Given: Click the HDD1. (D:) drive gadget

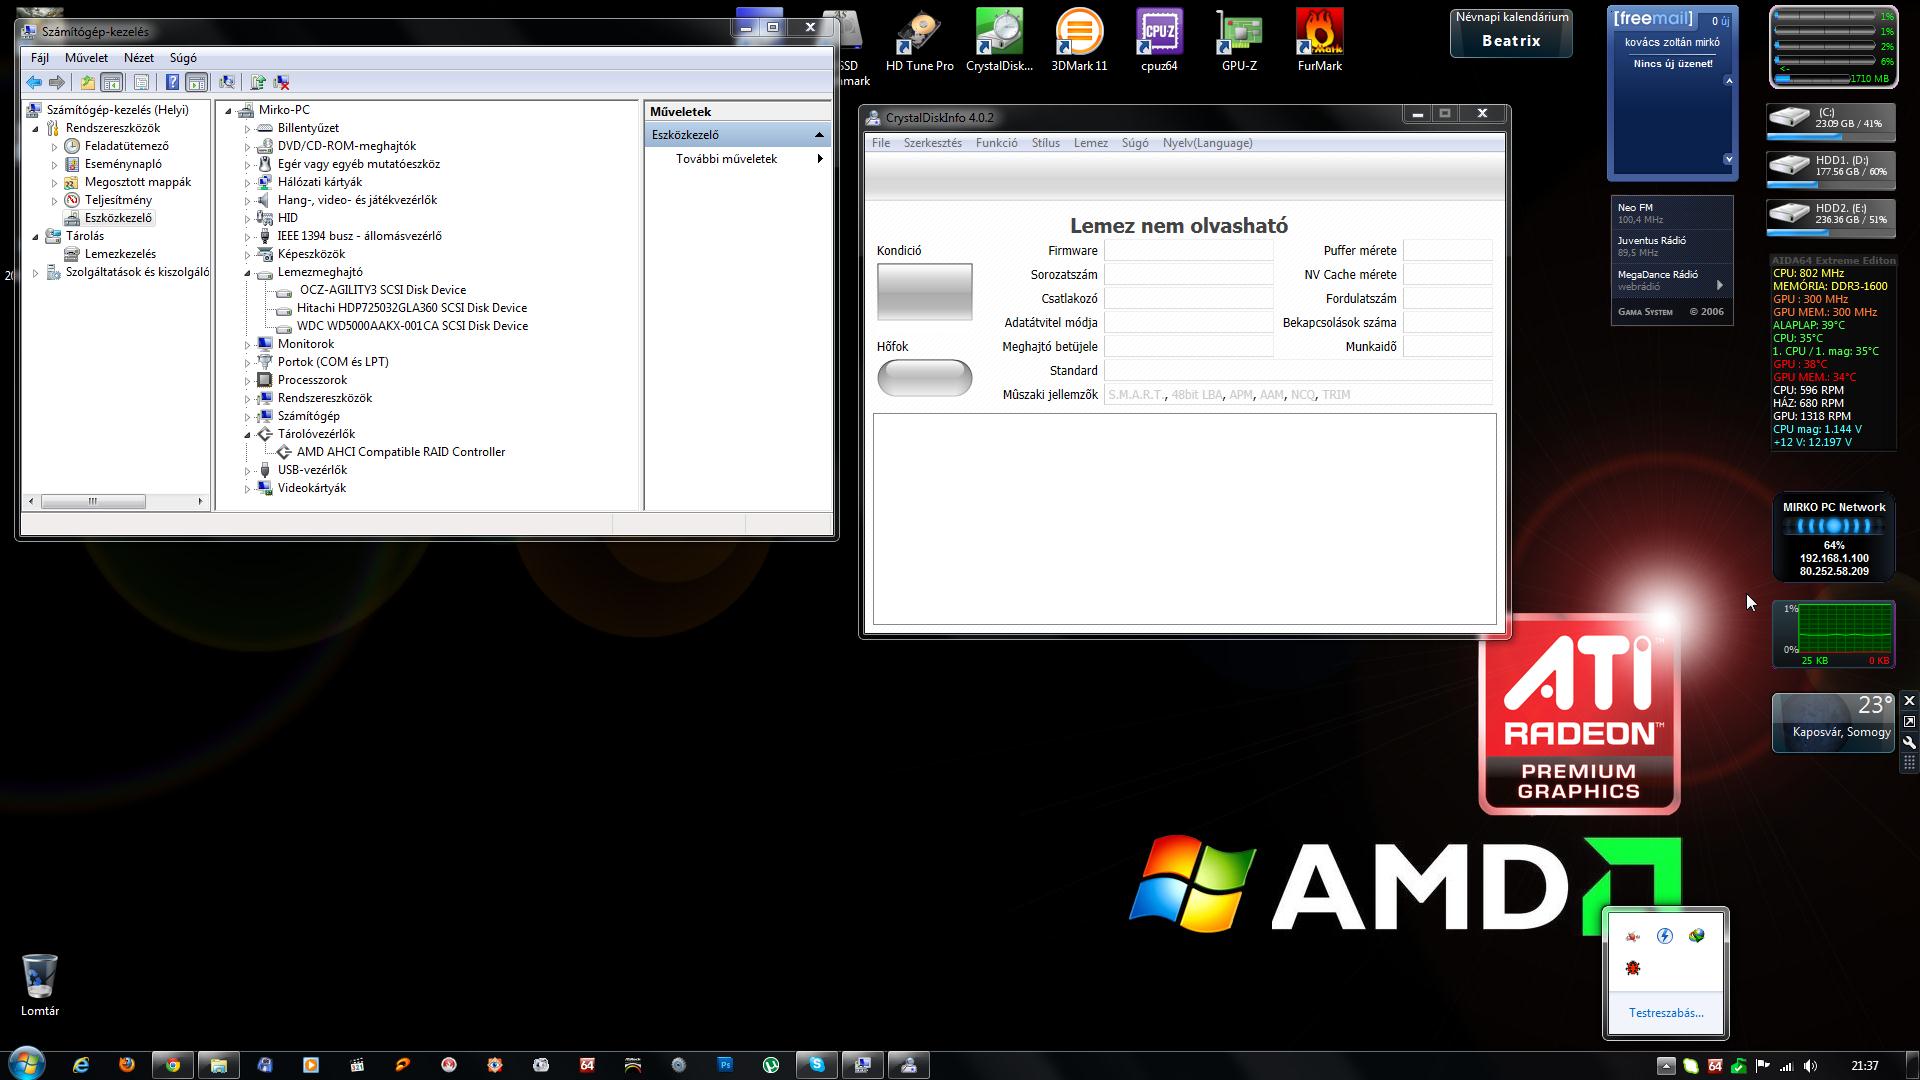Looking at the screenshot, I should tap(1830, 170).
